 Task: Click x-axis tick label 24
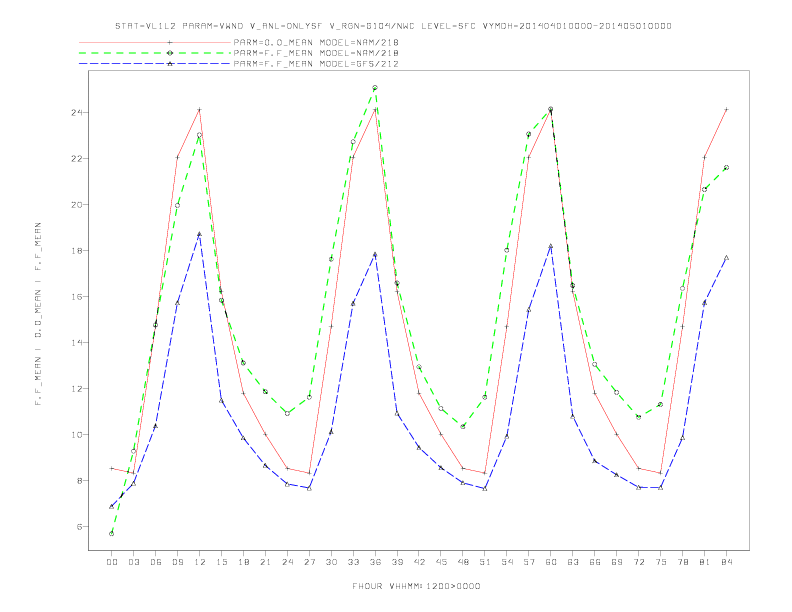(287, 562)
